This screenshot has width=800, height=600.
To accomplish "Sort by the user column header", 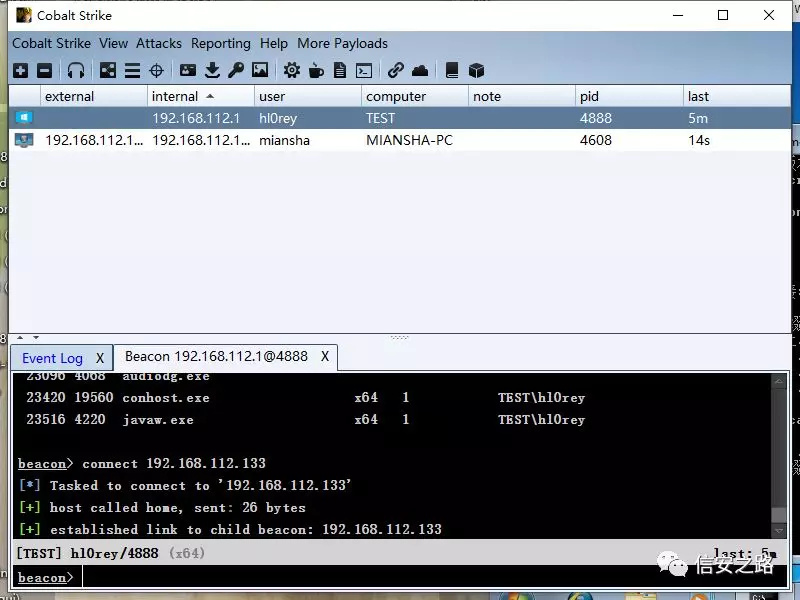I will pyautogui.click(x=308, y=96).
